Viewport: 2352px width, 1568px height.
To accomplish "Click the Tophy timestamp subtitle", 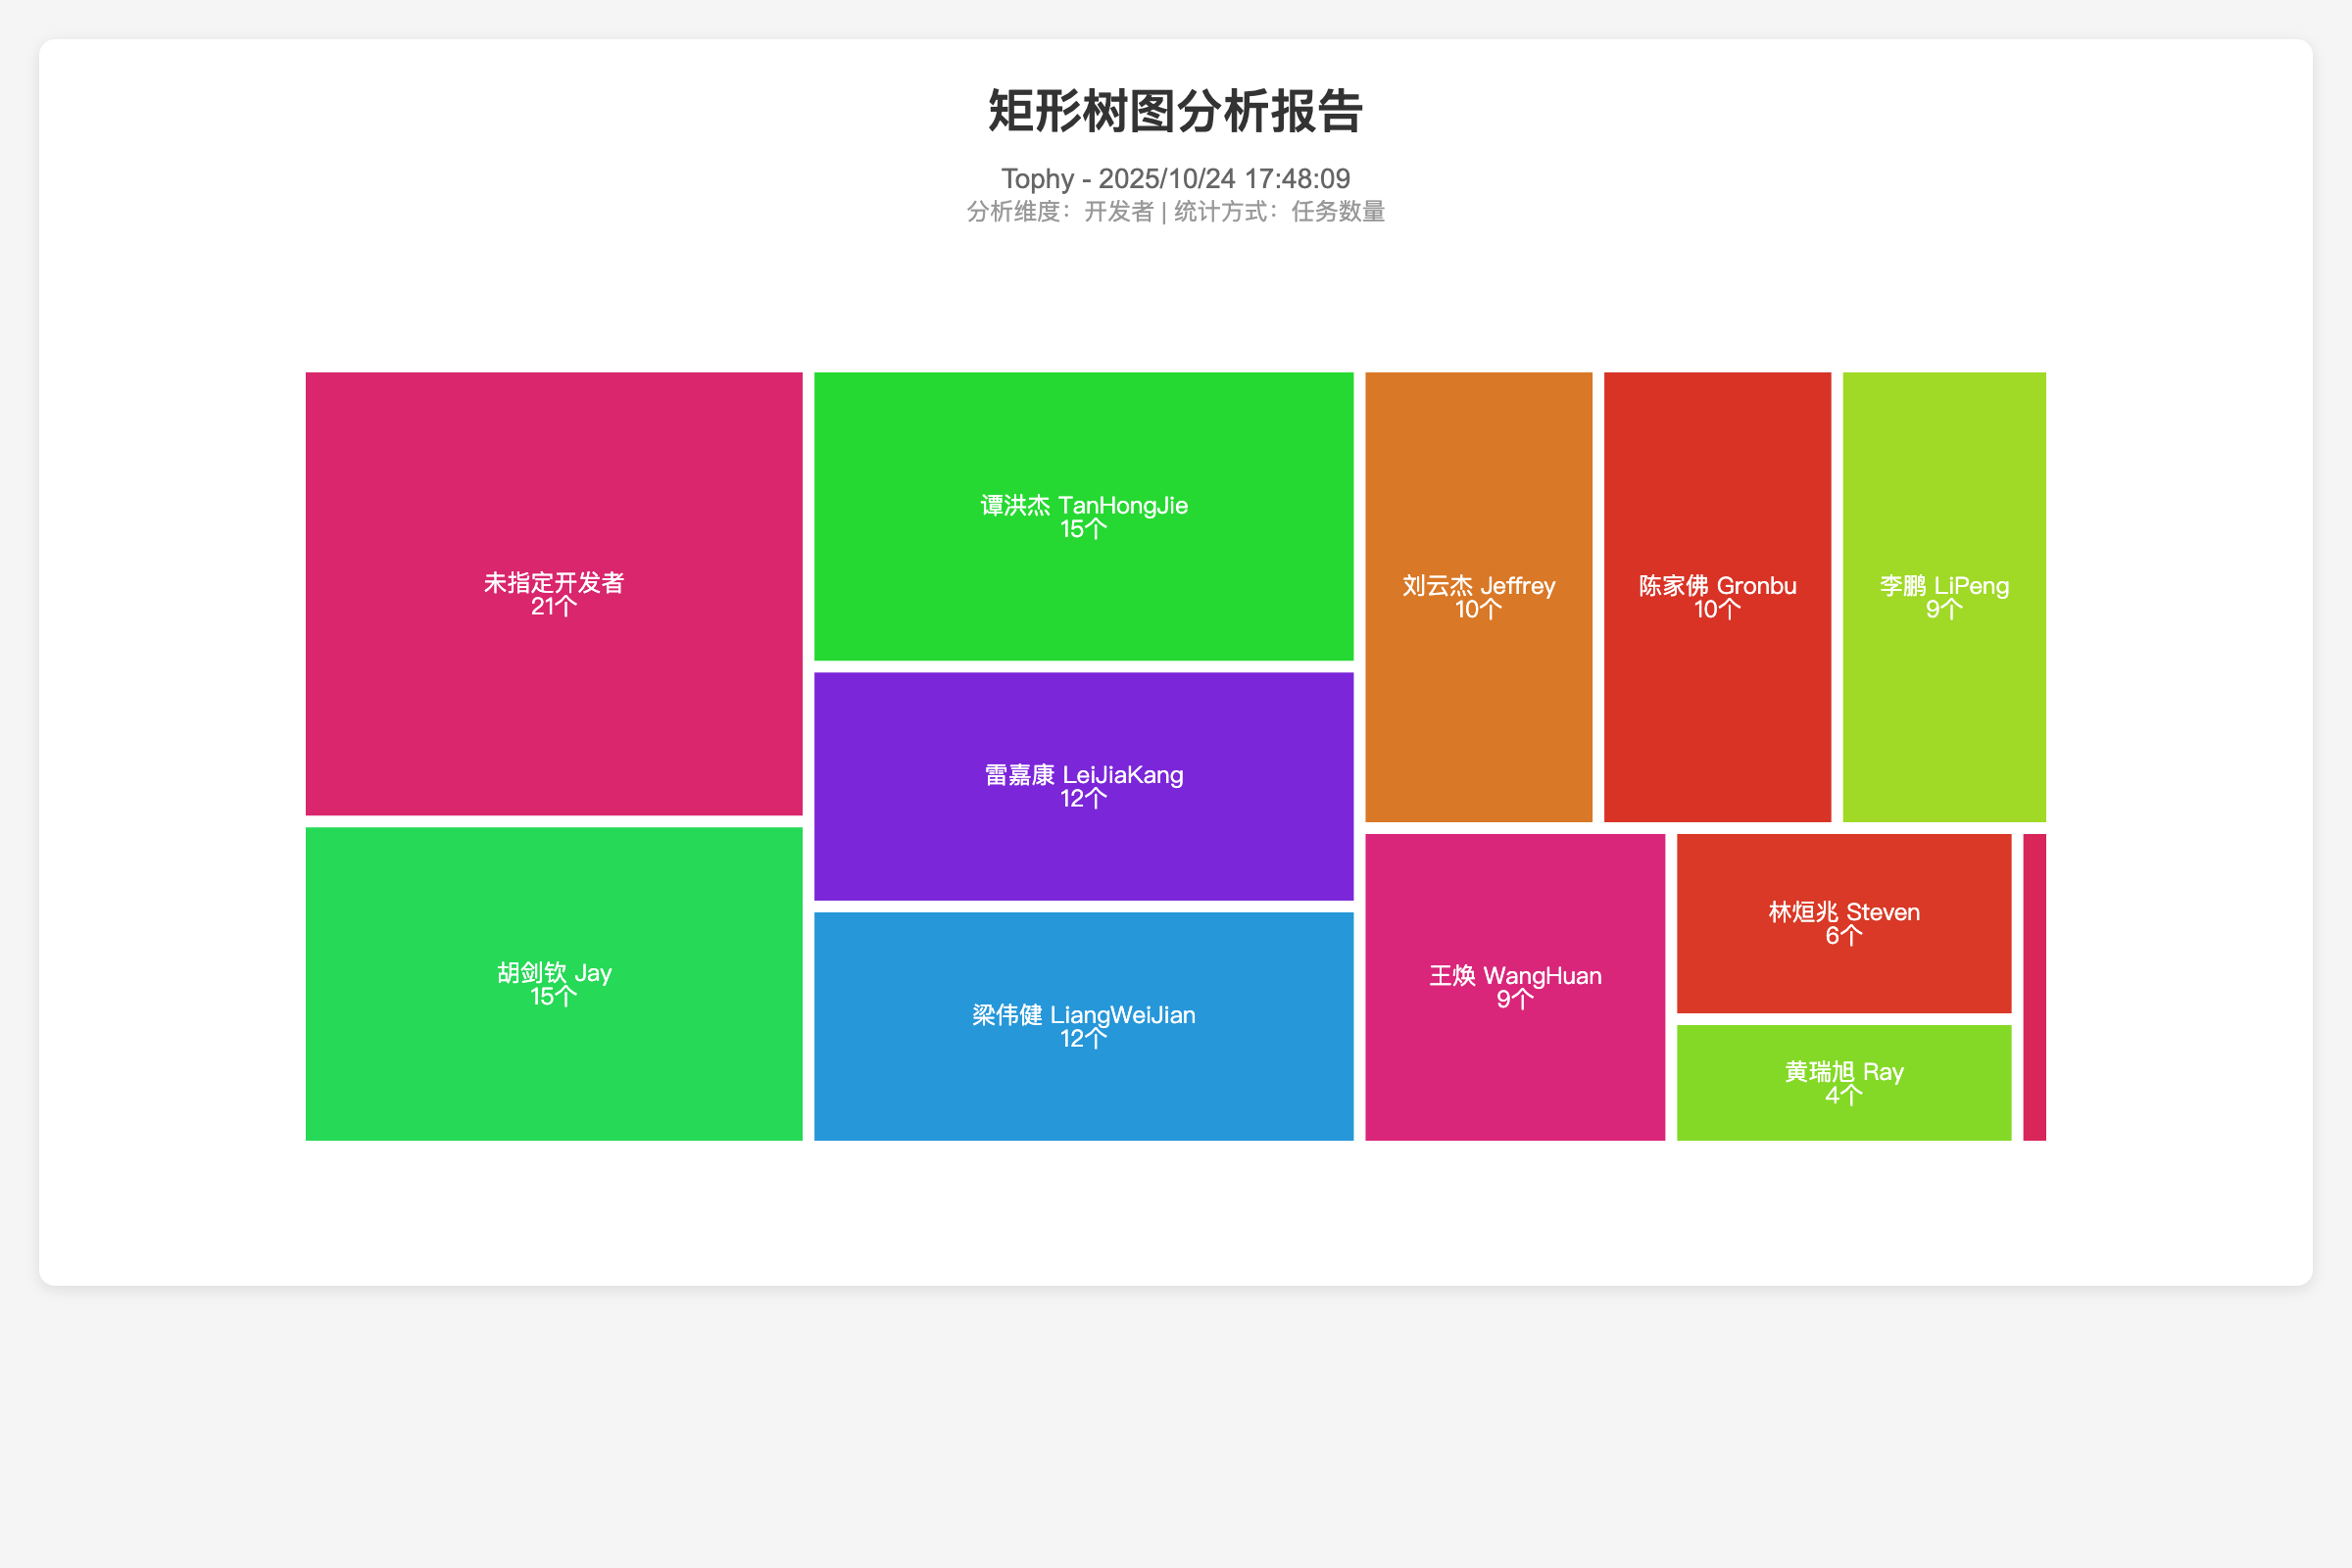I will tap(1175, 178).
